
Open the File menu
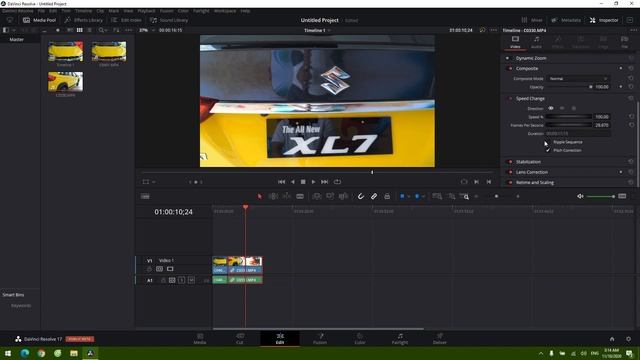coord(41,11)
